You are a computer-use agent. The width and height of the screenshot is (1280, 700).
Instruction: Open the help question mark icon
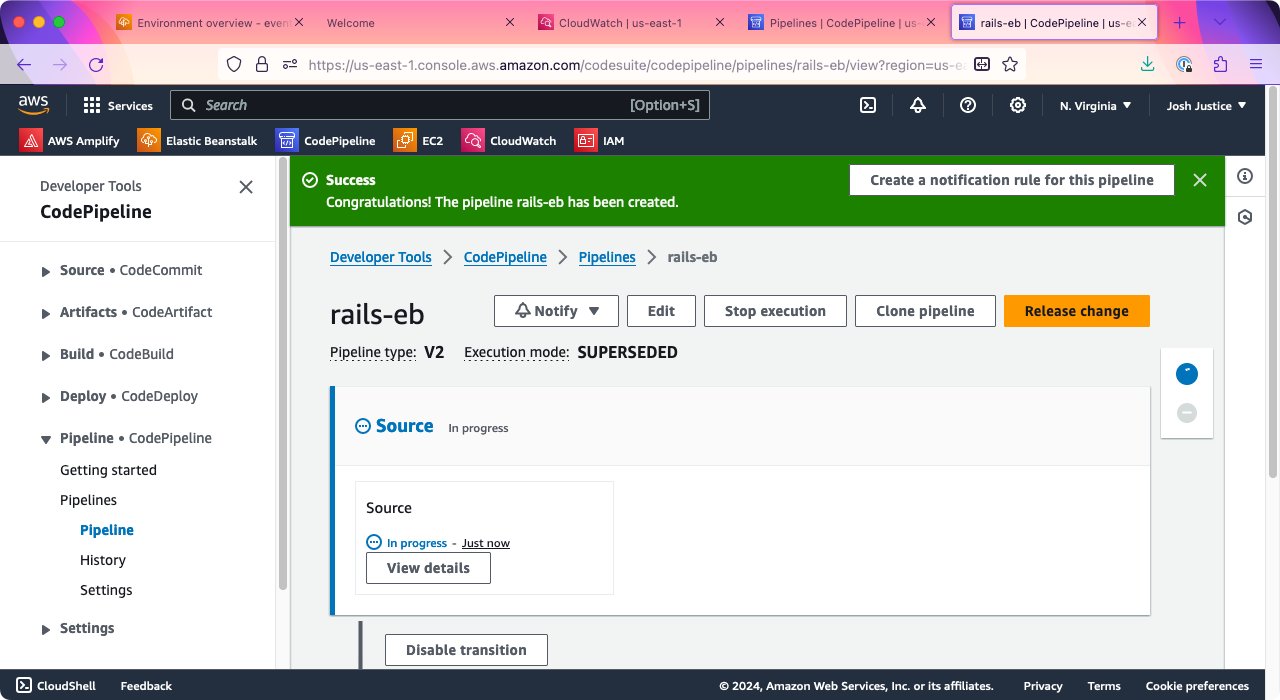968,105
